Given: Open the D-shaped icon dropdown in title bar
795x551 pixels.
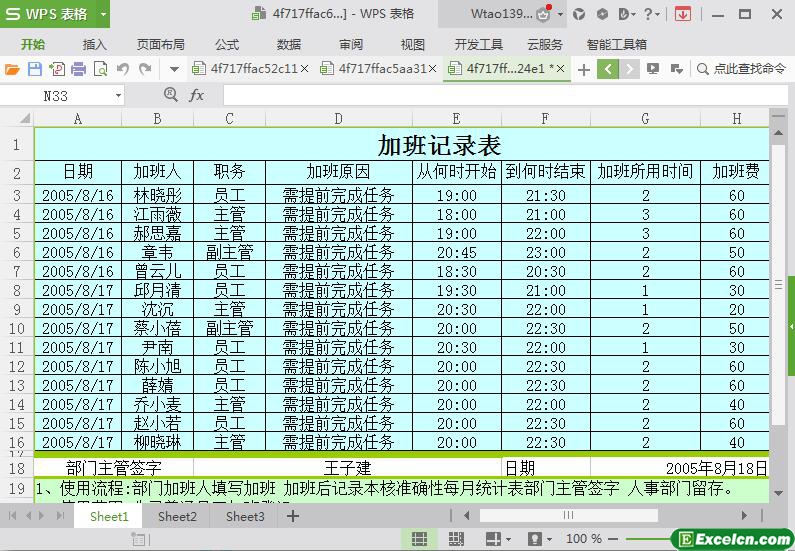Looking at the screenshot, I should (627, 14).
